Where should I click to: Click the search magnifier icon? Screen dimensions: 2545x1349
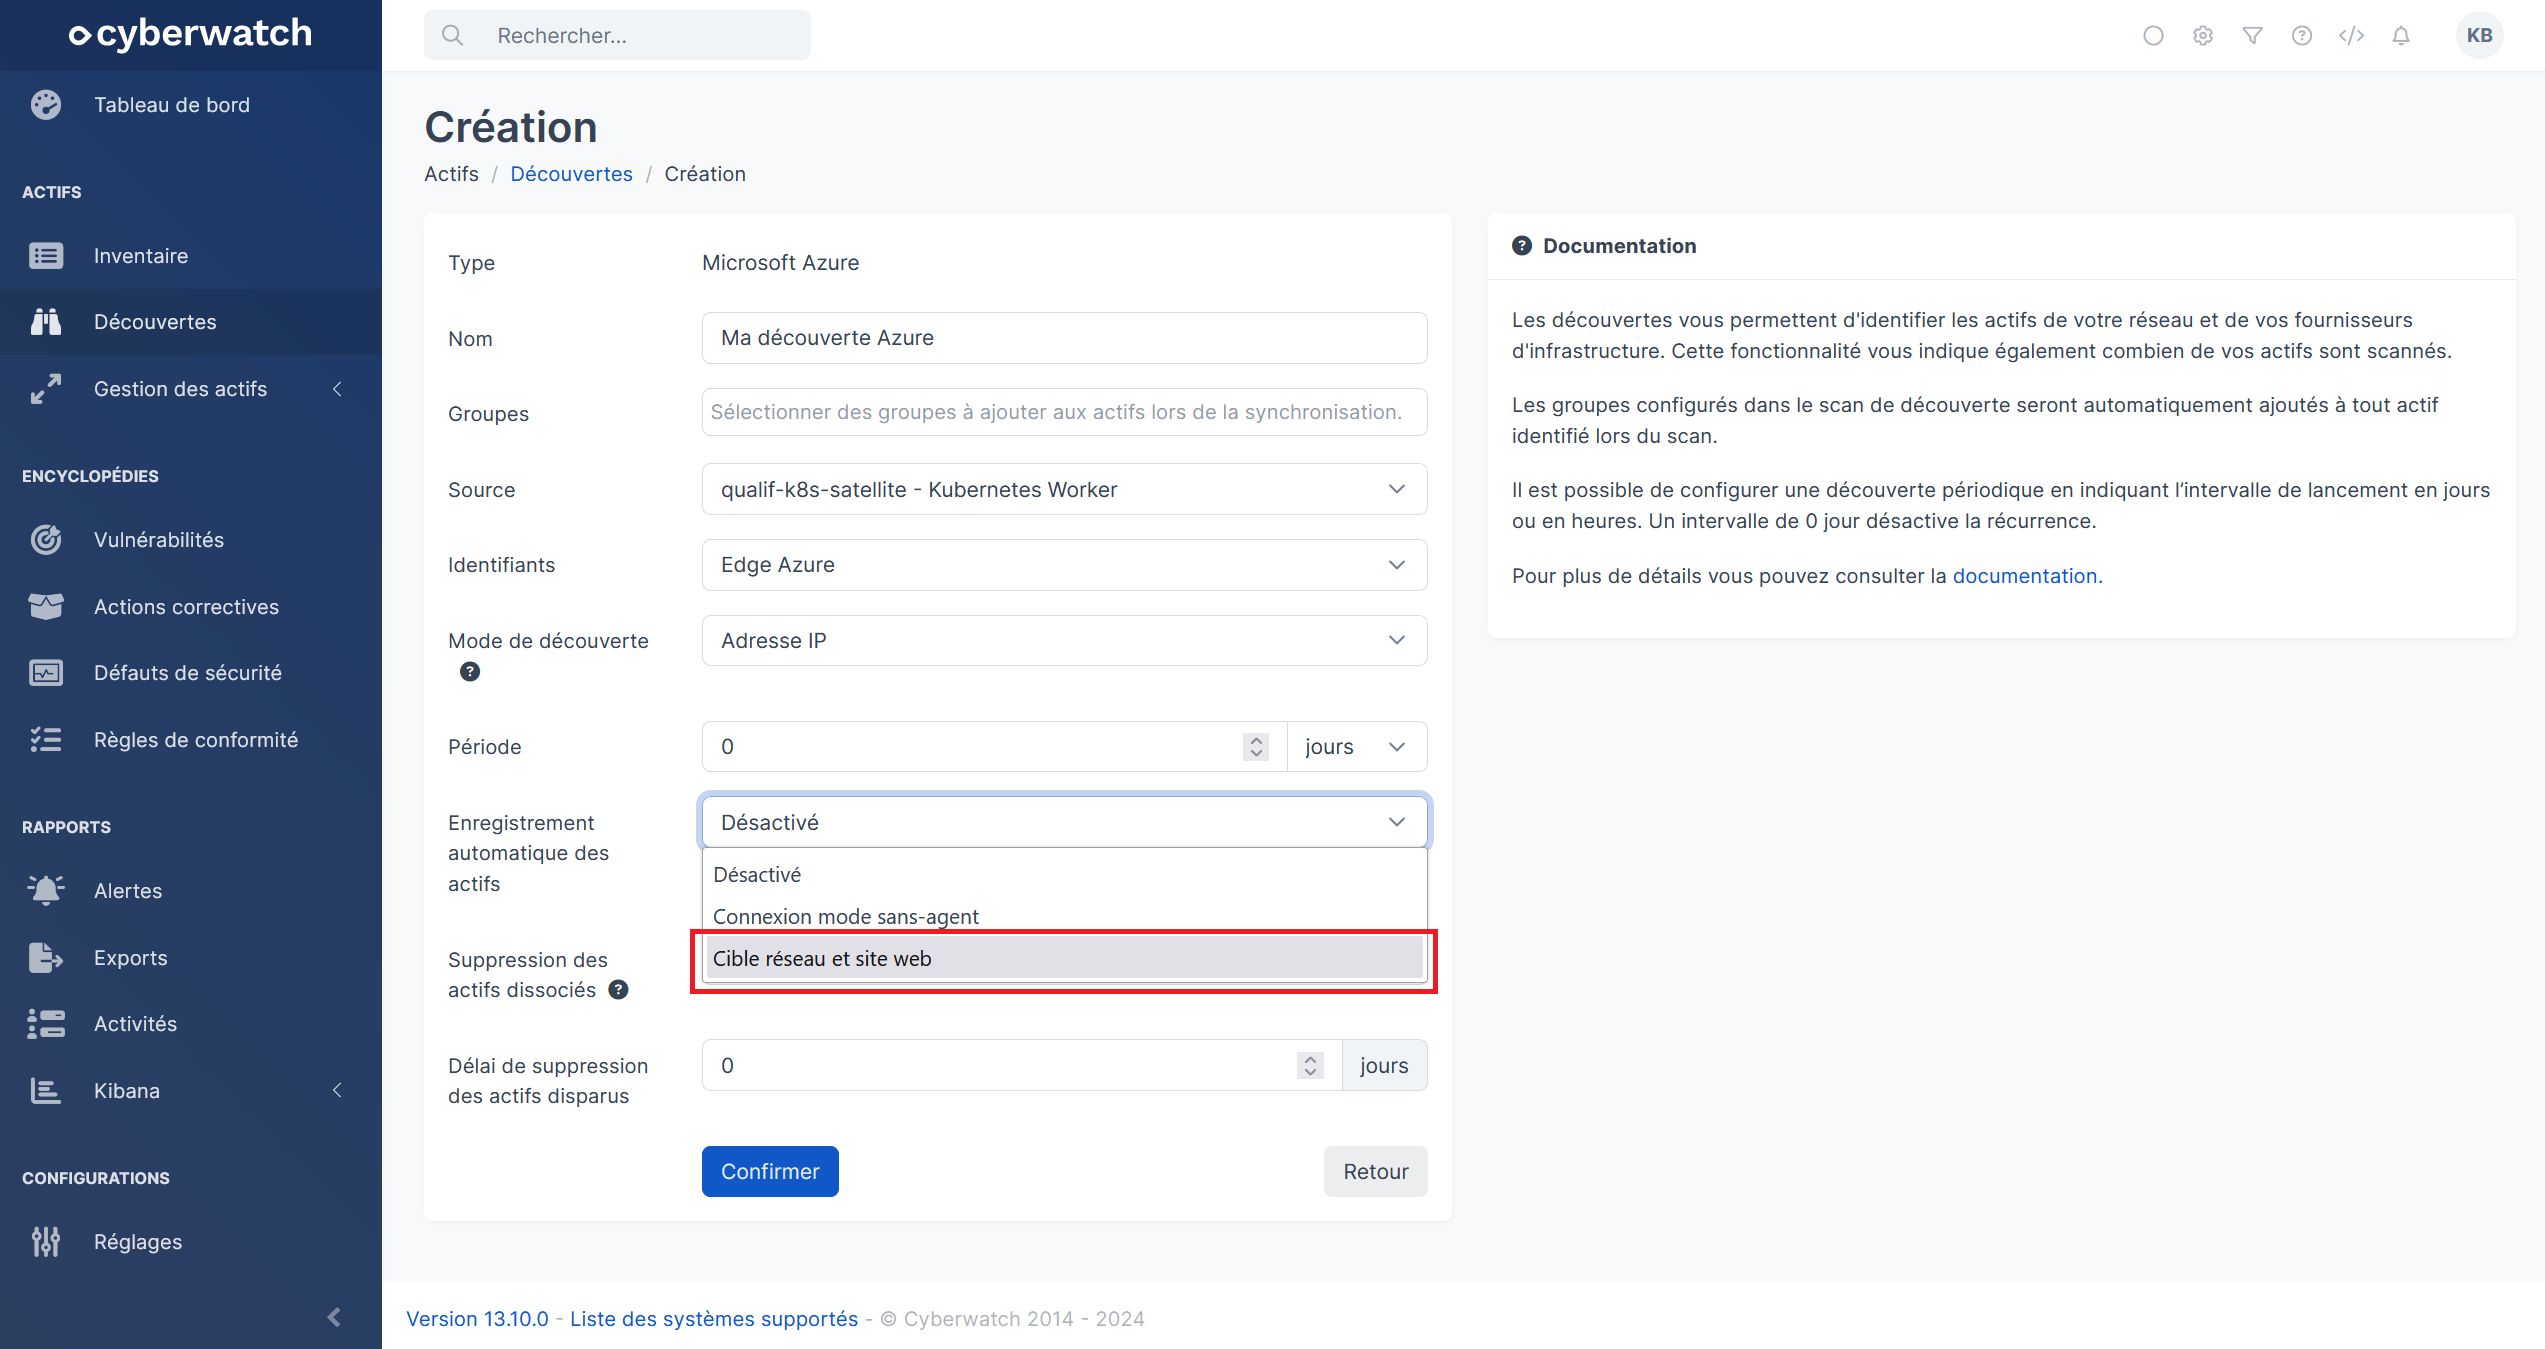453,35
